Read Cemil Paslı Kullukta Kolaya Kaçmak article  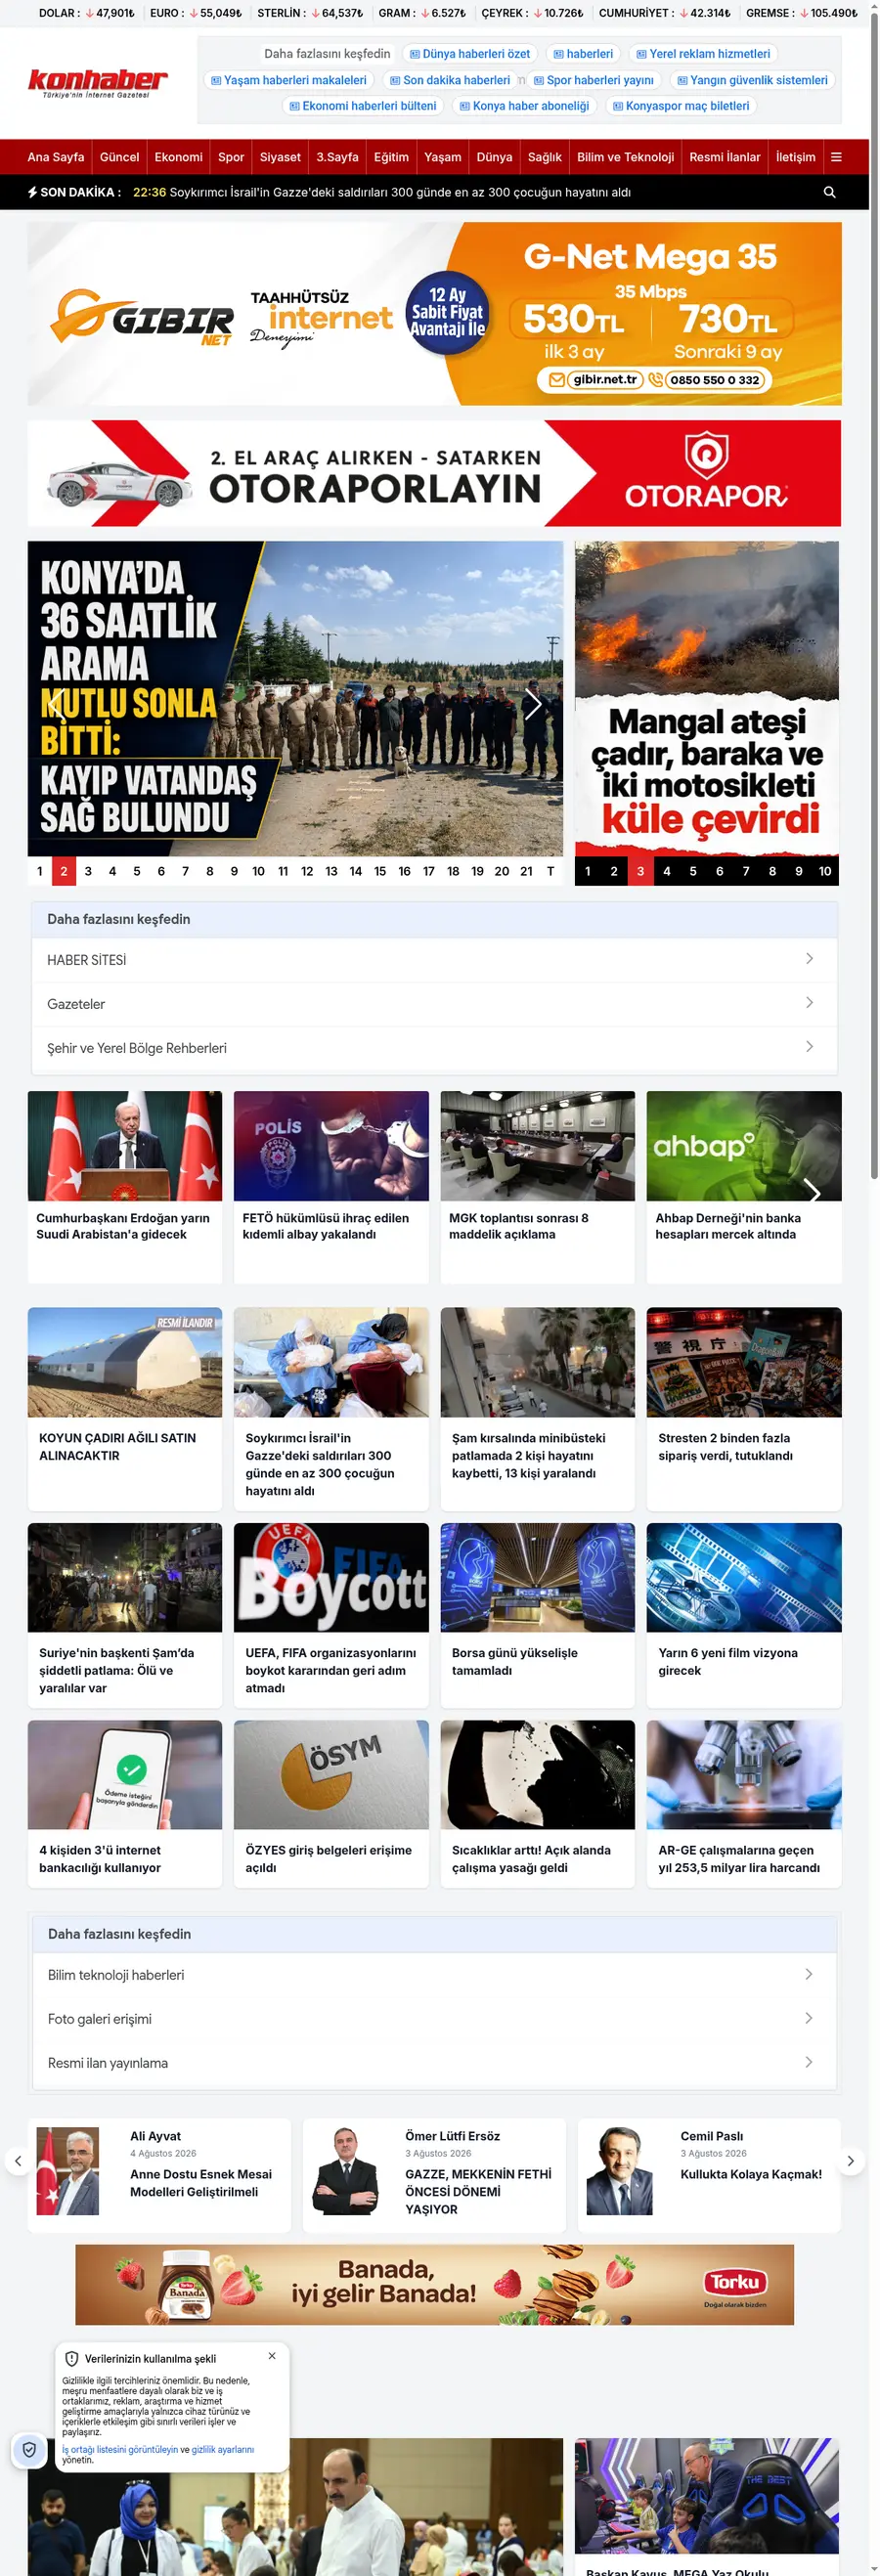point(709,2174)
